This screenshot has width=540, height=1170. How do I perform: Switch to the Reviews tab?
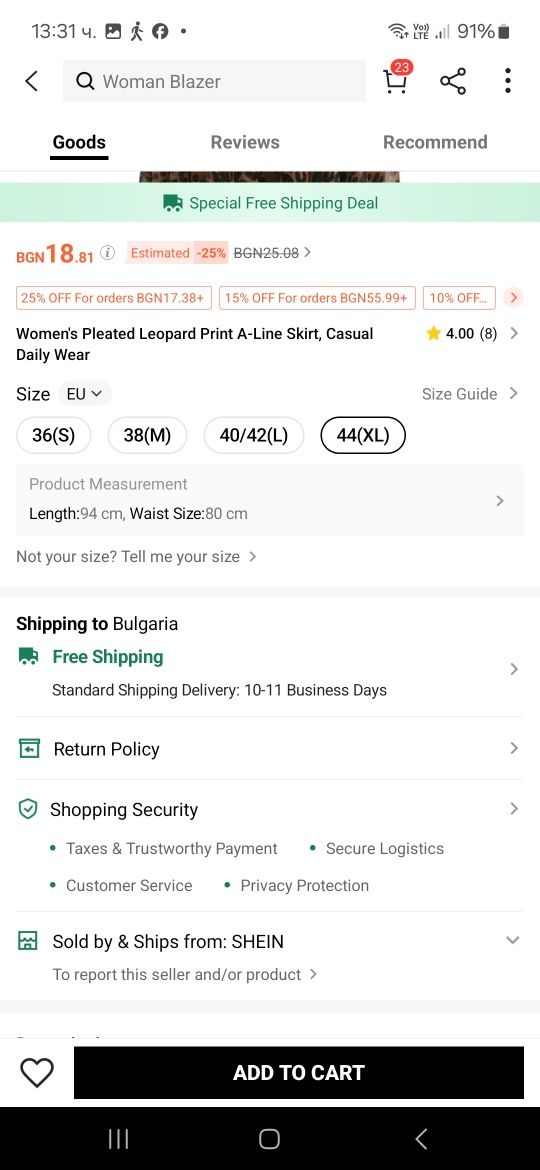(x=245, y=142)
